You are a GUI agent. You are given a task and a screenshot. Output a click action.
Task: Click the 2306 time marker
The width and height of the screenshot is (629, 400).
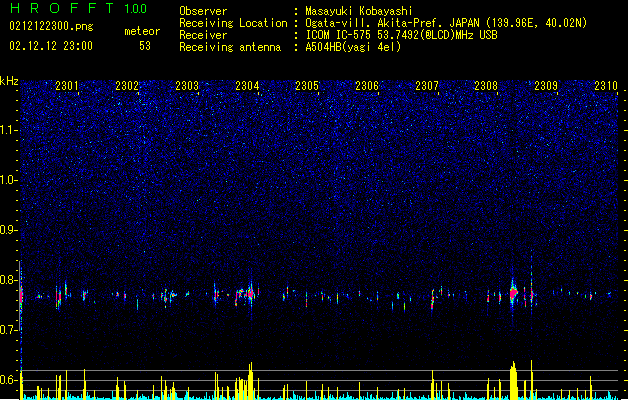367,86
